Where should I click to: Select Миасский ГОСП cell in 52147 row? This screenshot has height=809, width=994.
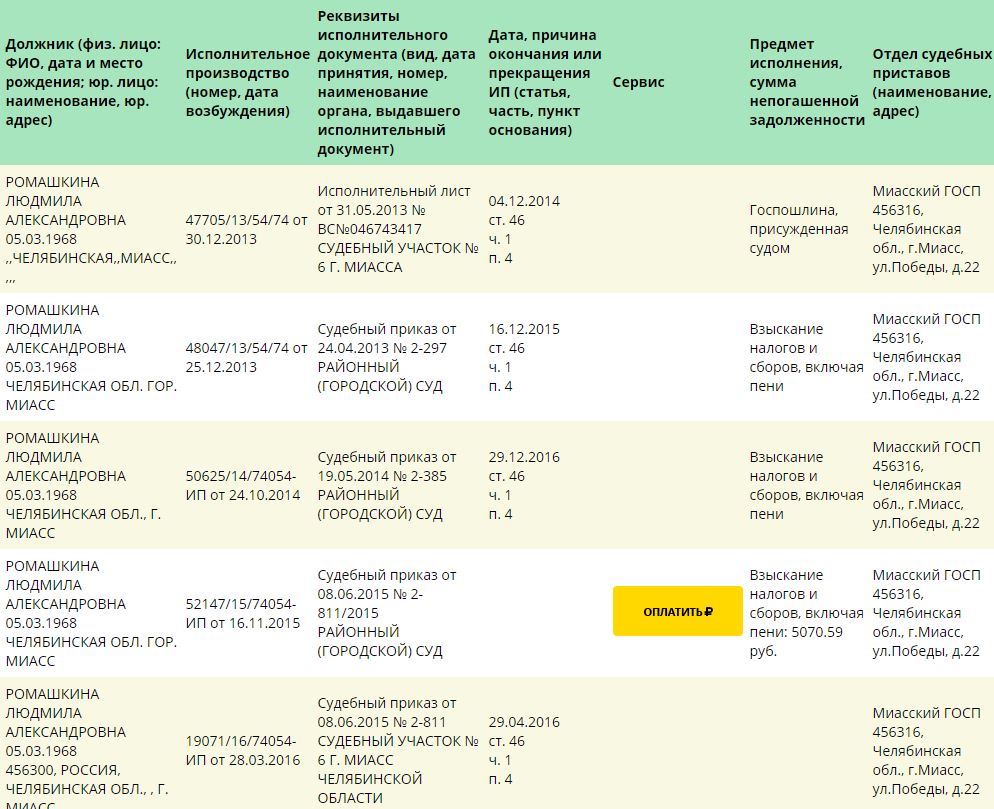tap(926, 613)
